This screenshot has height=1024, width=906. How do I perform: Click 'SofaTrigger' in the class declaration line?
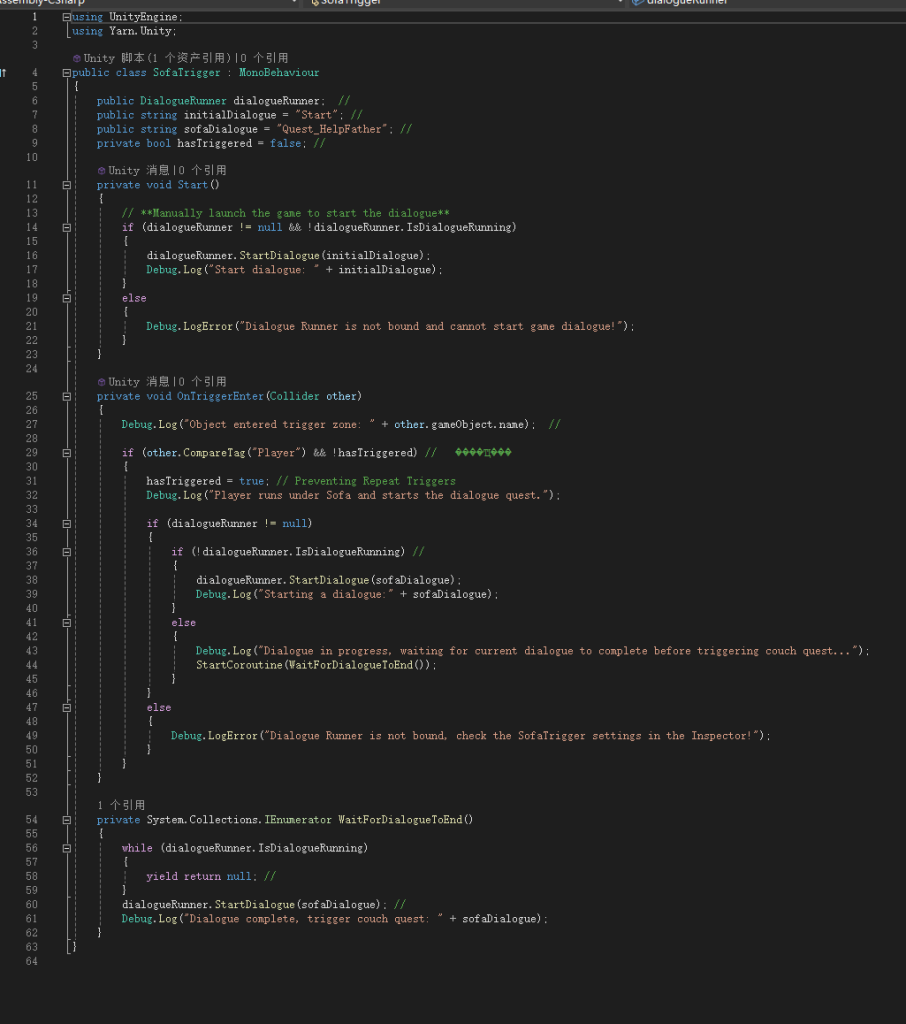[x=187, y=72]
